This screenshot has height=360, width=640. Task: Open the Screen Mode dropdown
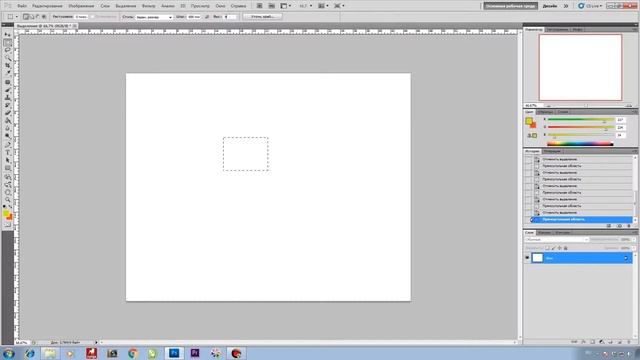point(339,6)
